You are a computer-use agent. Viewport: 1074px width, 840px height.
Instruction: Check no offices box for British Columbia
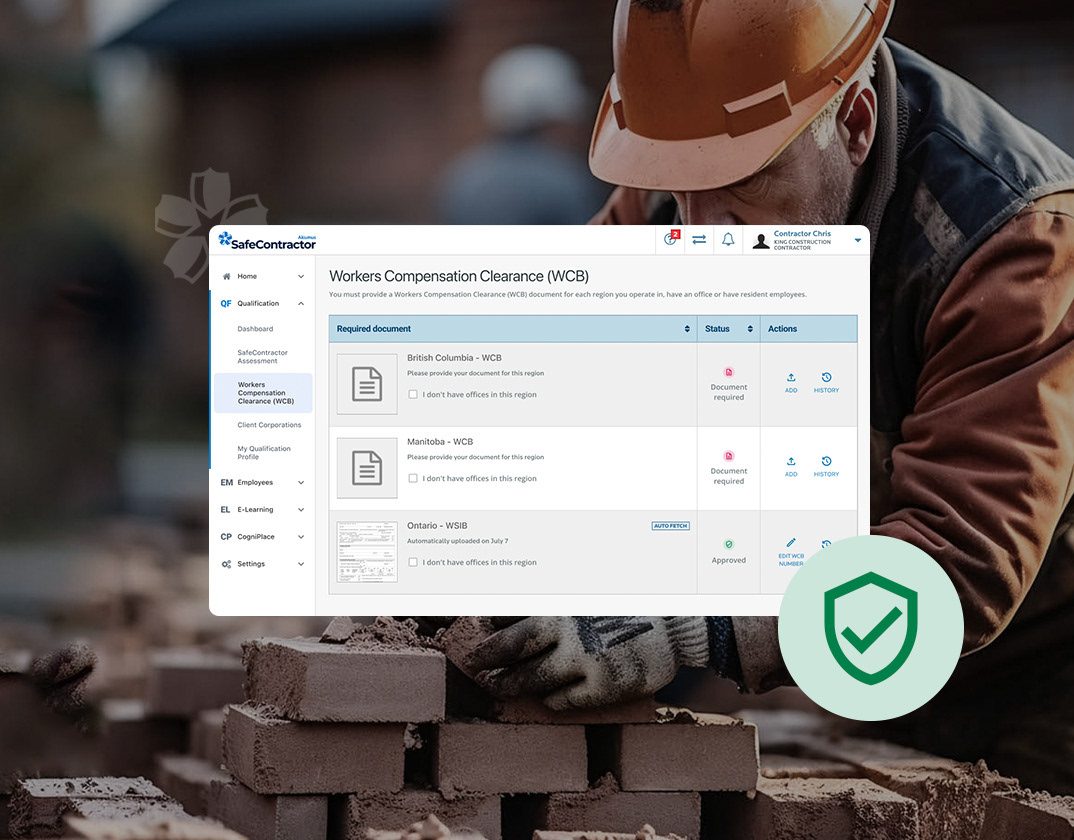[x=413, y=395]
